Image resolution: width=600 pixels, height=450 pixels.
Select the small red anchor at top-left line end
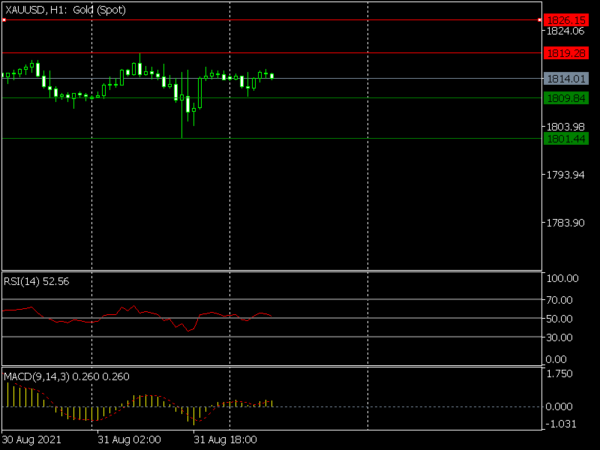click(4, 20)
